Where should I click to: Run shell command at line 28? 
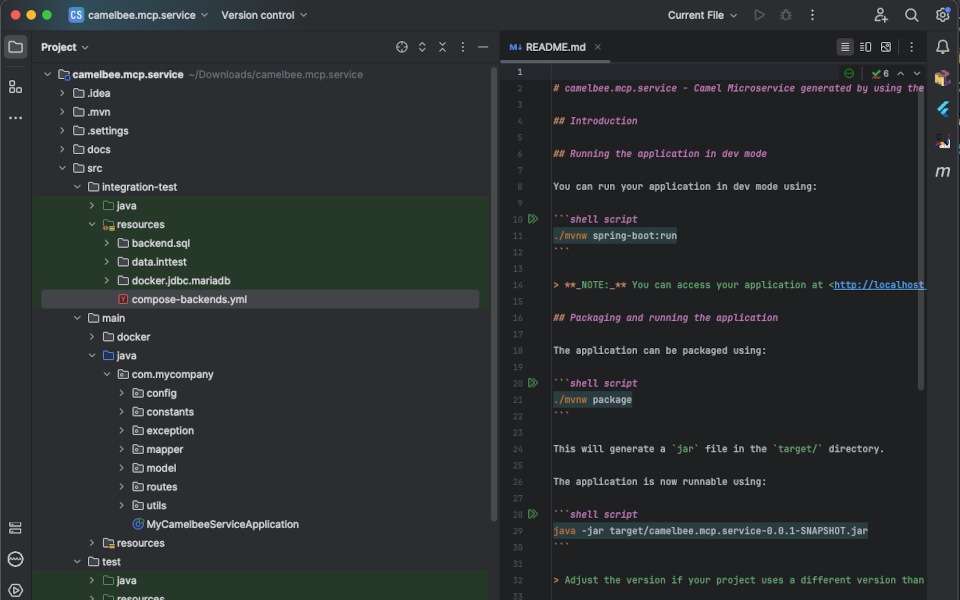pos(533,514)
